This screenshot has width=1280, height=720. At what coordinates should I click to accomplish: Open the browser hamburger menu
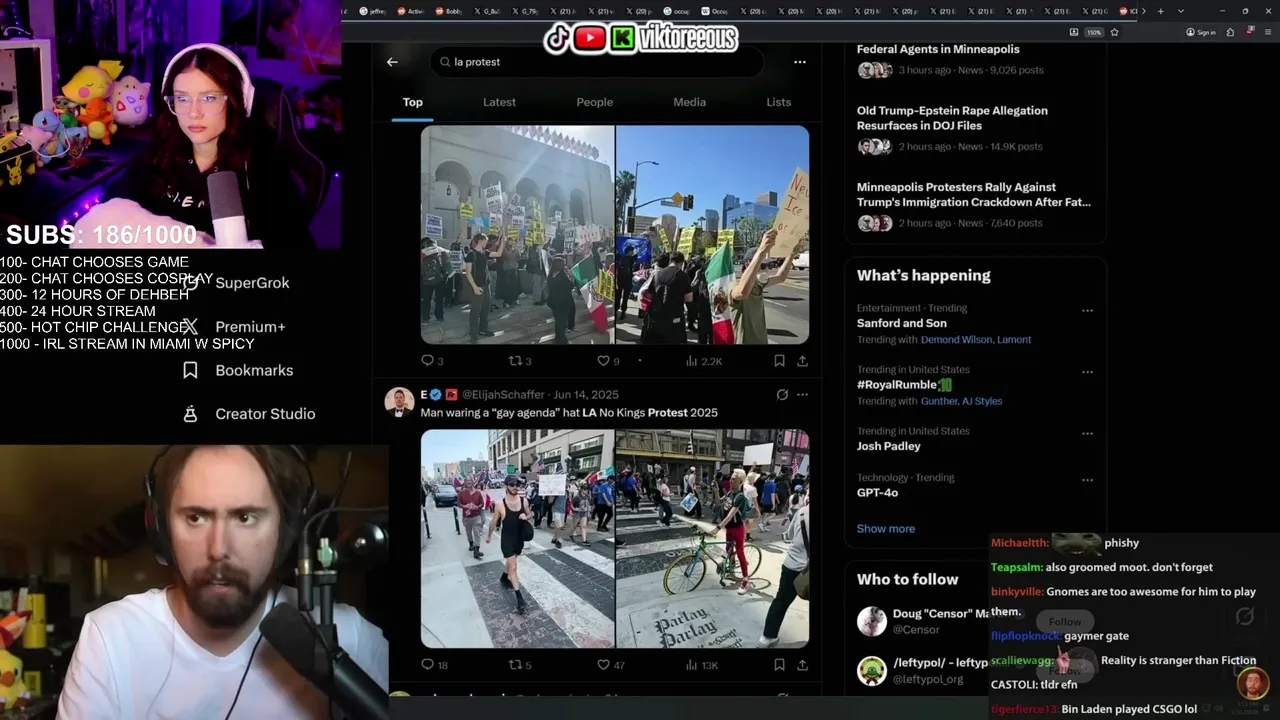click(x=1269, y=32)
